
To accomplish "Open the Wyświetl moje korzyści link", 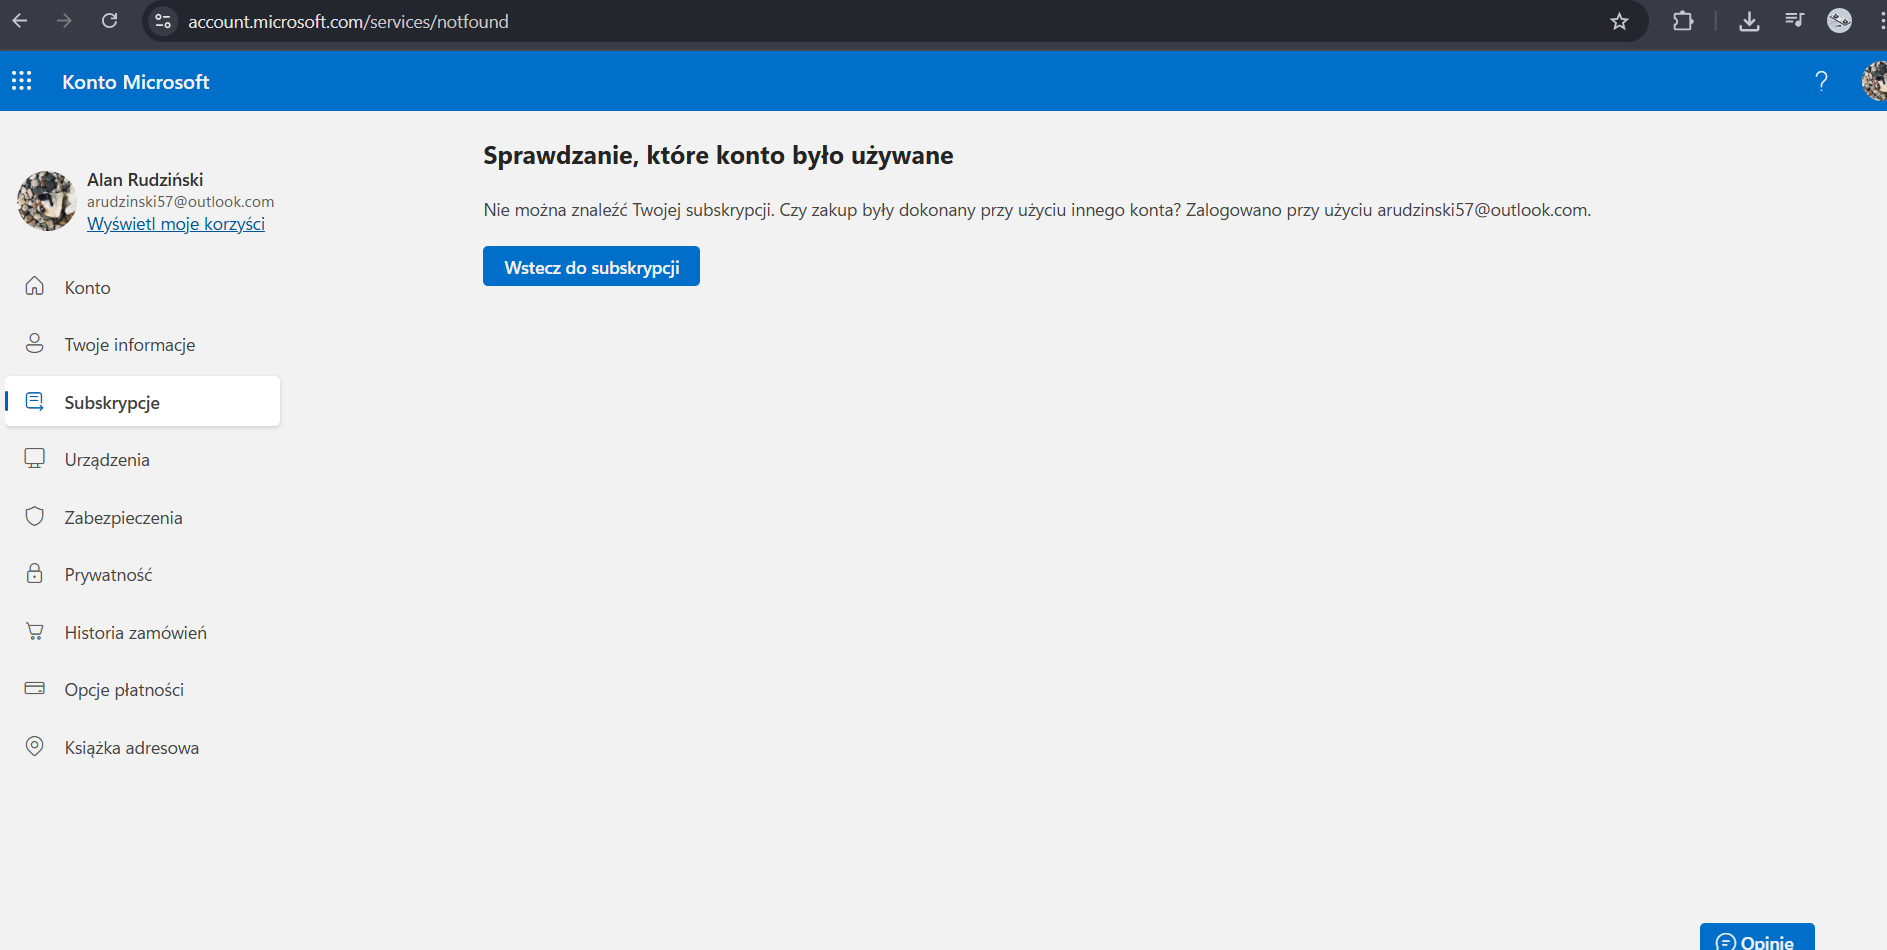I will pos(176,224).
